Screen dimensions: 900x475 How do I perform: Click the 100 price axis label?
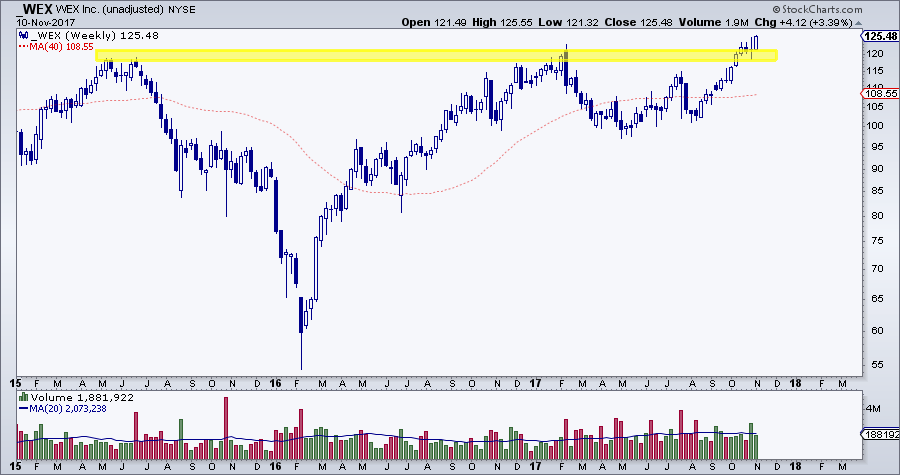[875, 126]
